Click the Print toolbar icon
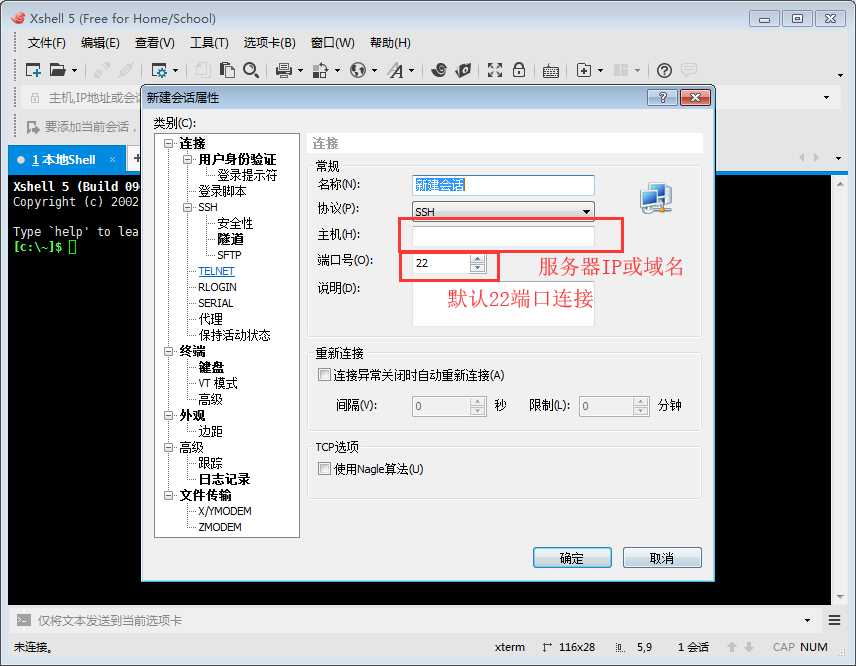Screen dimensions: 856x666 [x=283, y=70]
